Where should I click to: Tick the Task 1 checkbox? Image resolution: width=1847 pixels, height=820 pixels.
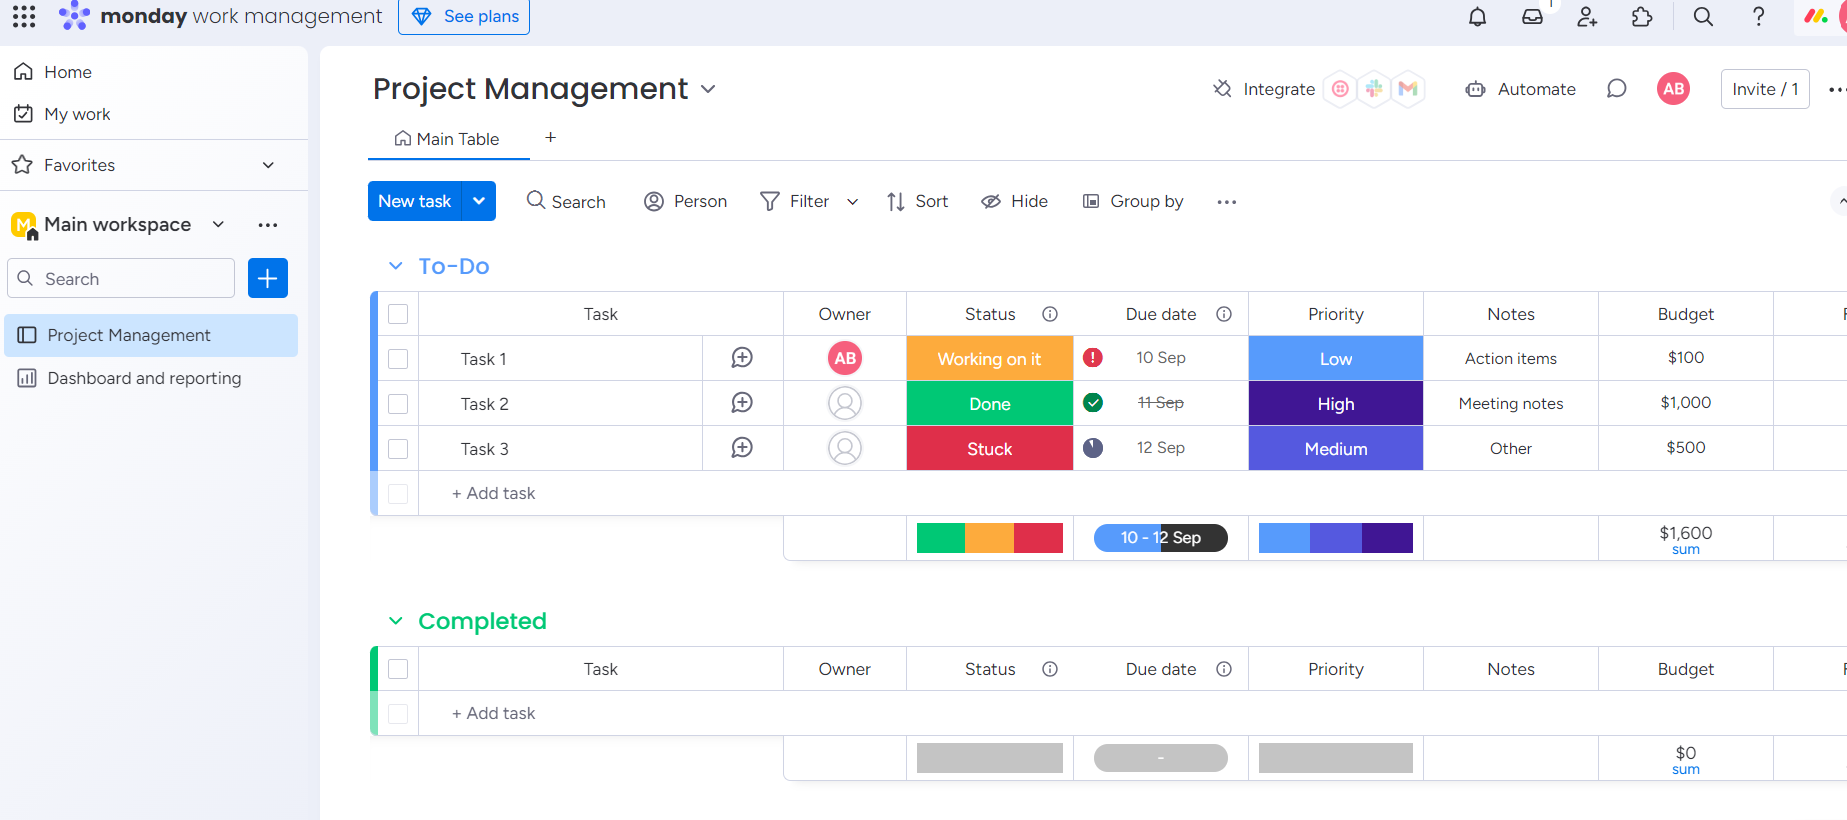(x=398, y=359)
